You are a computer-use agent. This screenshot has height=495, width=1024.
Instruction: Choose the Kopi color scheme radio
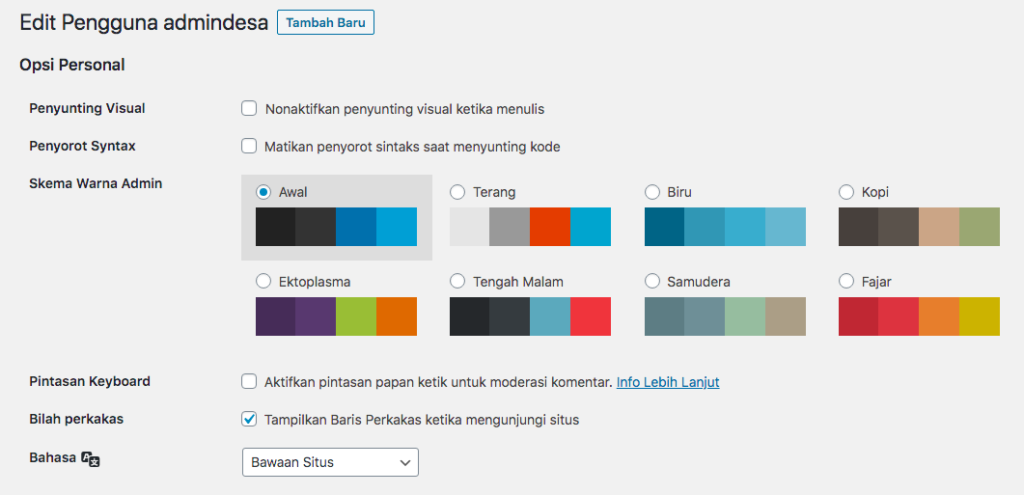click(846, 192)
